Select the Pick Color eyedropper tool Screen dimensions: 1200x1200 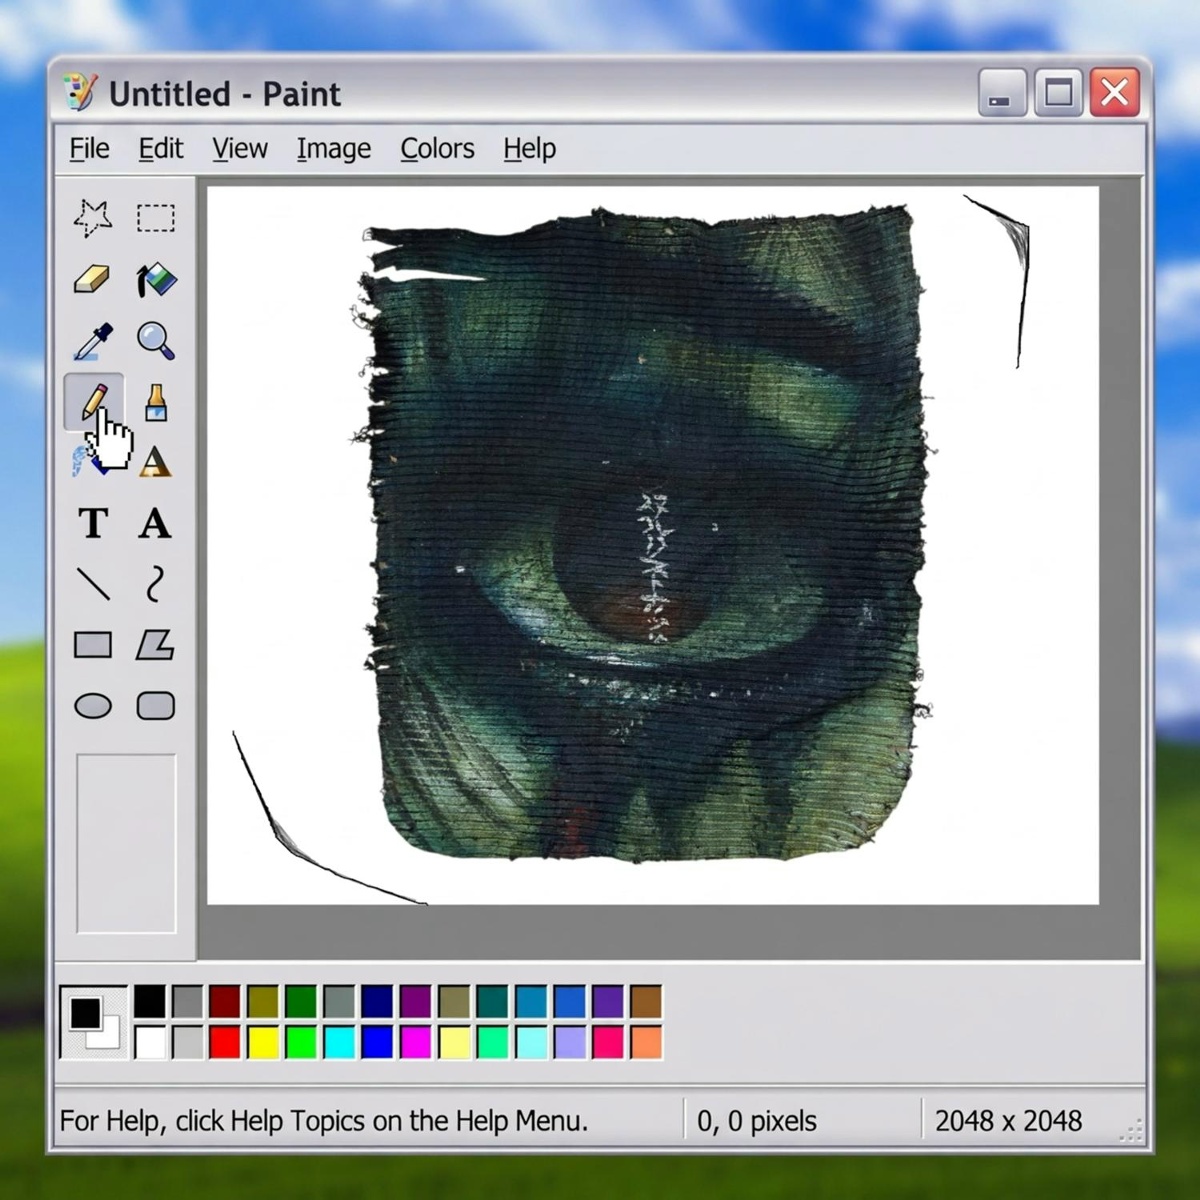pyautogui.click(x=93, y=341)
